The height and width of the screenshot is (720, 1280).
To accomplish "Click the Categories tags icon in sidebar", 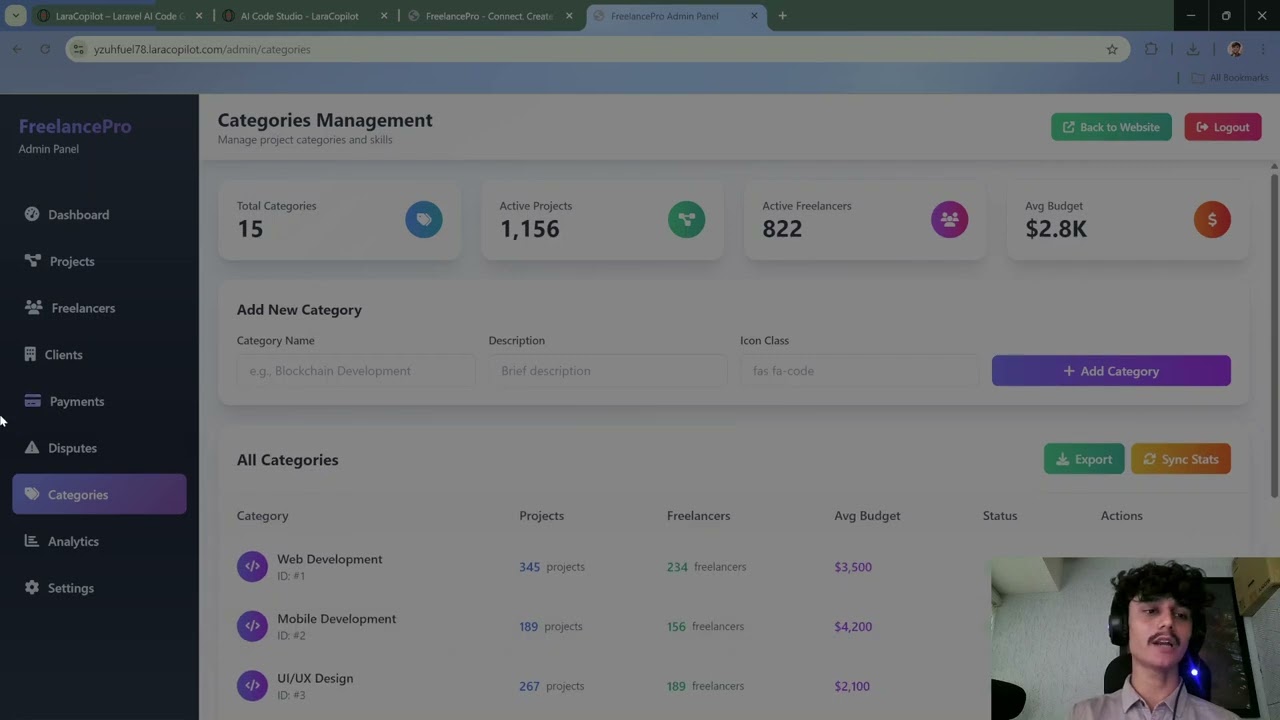I will click(32, 494).
